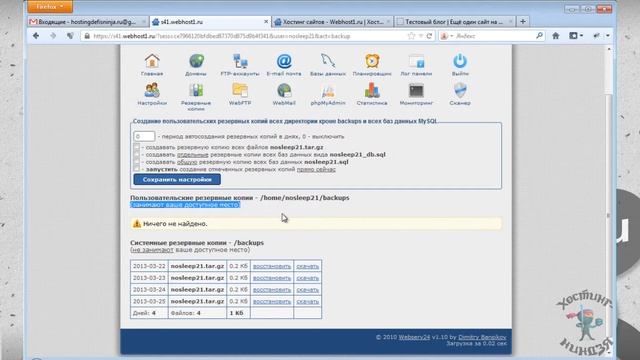Close the s41.webhost1.ru tab
The image size is (640, 360).
tap(266, 22)
